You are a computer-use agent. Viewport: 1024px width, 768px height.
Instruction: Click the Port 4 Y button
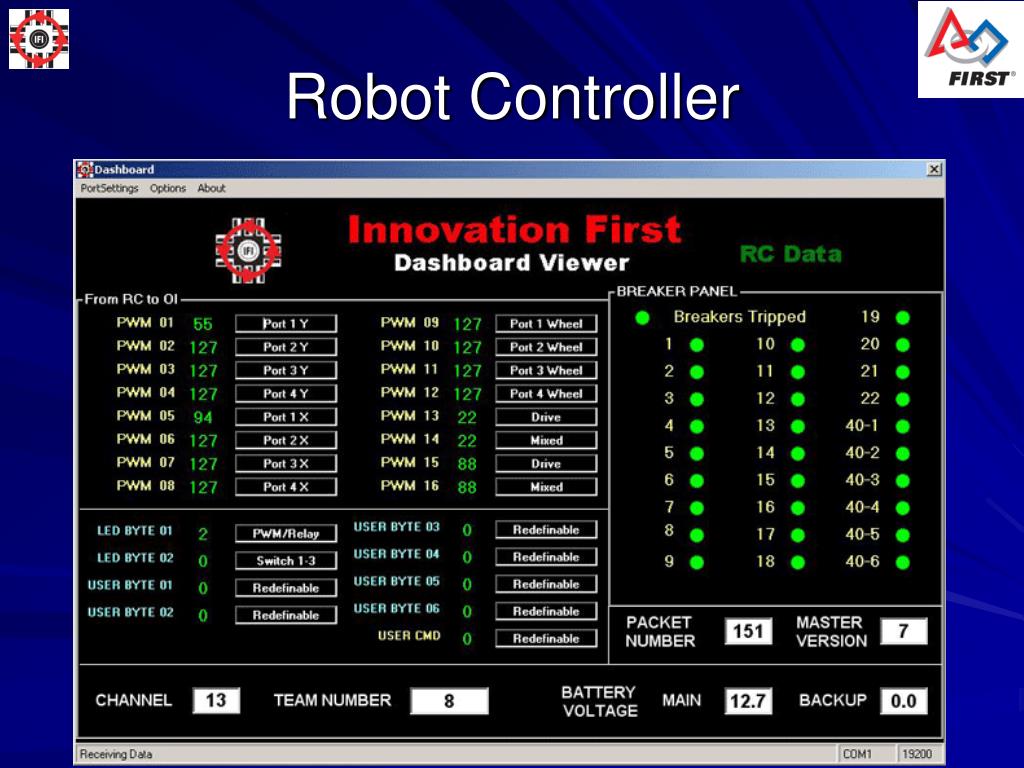tap(286, 393)
